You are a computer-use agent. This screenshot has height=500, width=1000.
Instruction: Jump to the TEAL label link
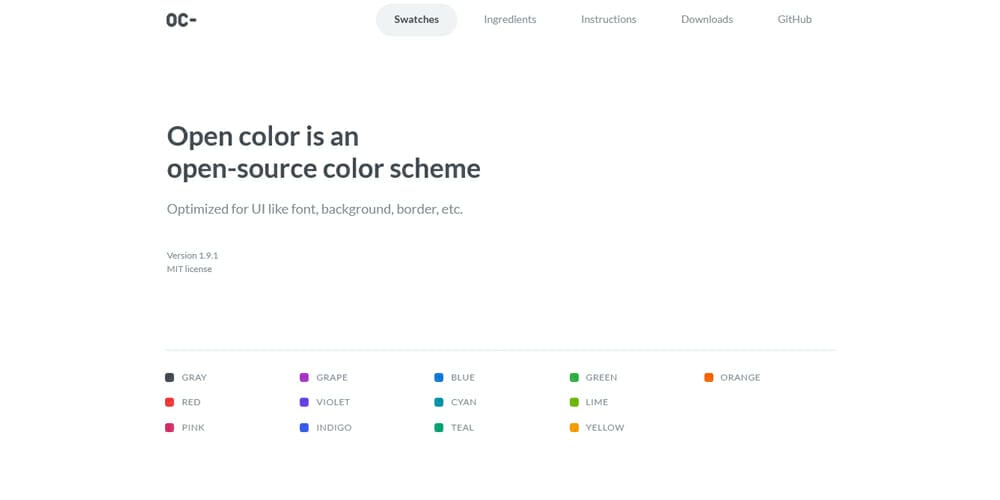(x=462, y=428)
